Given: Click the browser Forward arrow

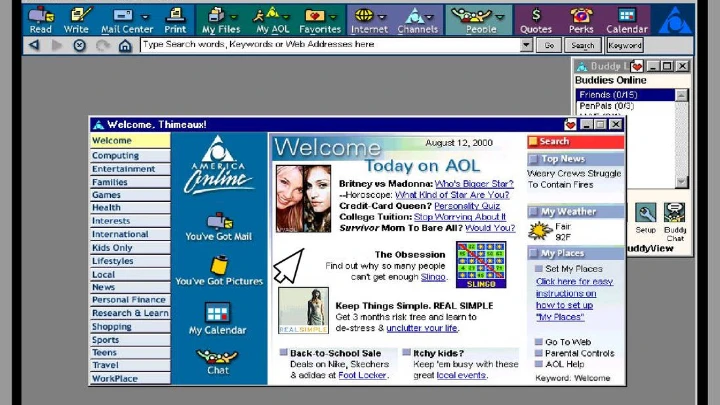Looking at the screenshot, I should tap(57, 45).
